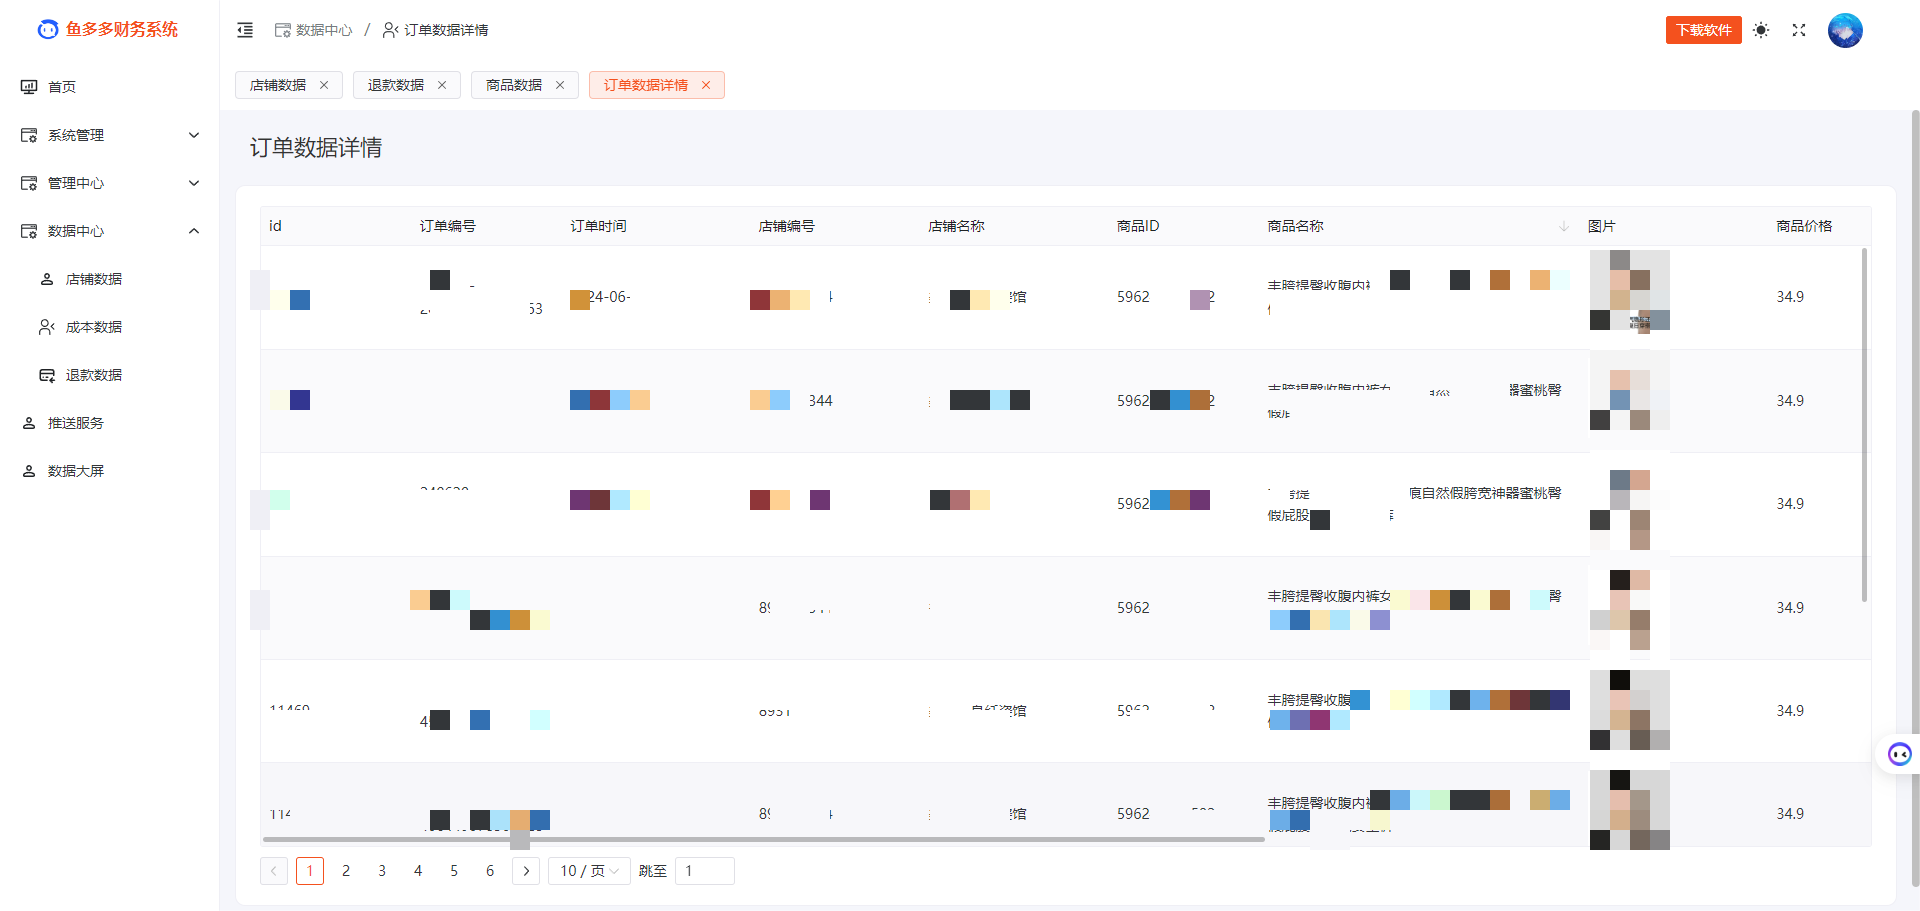The width and height of the screenshot is (1920, 911).
Task: Switch to the 商品数据 tab
Action: coord(513,85)
